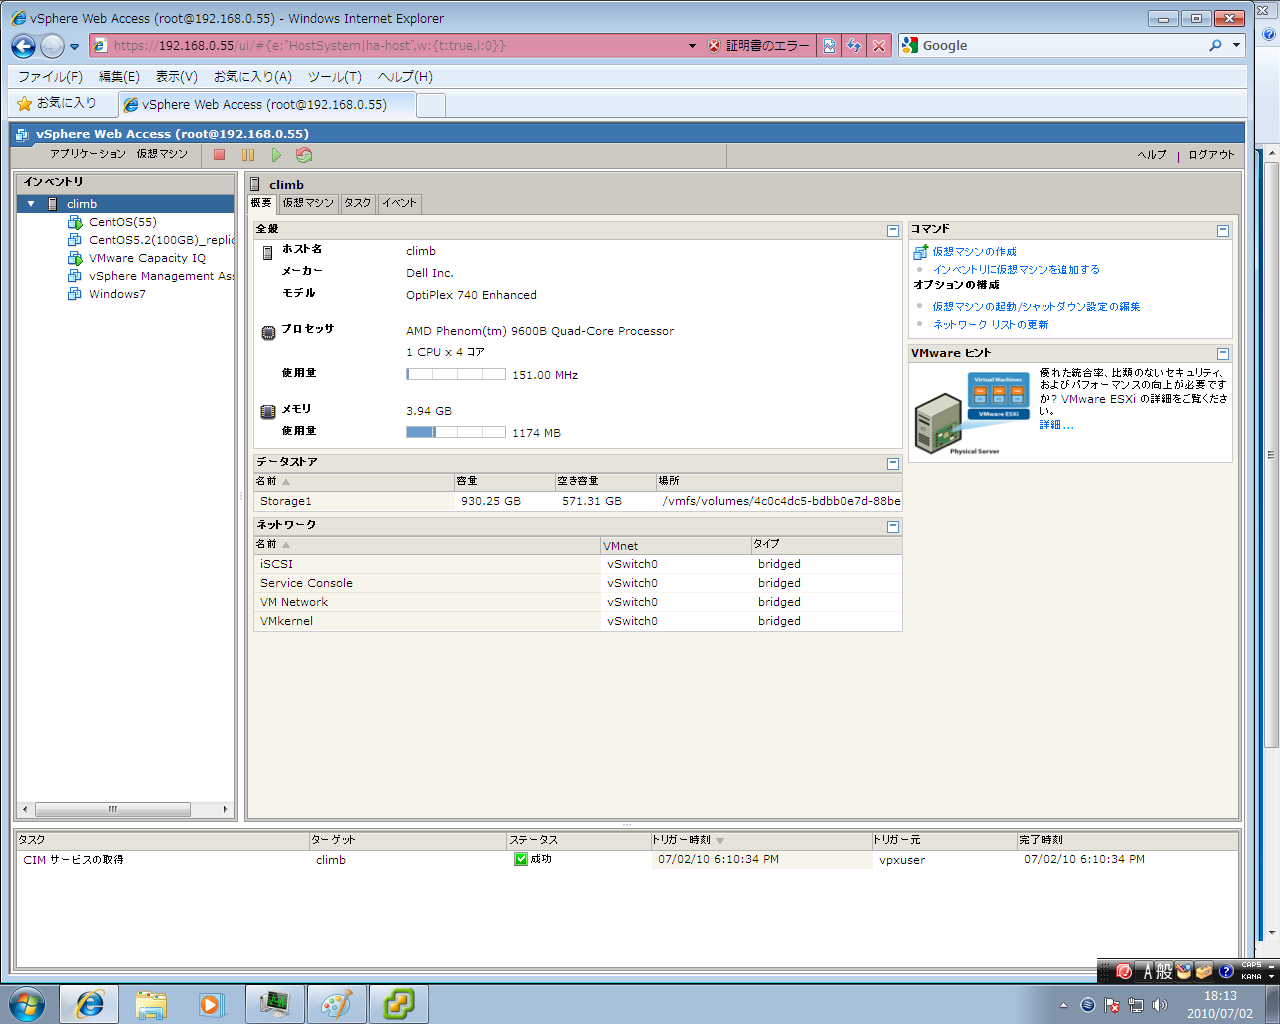Open the Google search provider dropdown

1236,46
